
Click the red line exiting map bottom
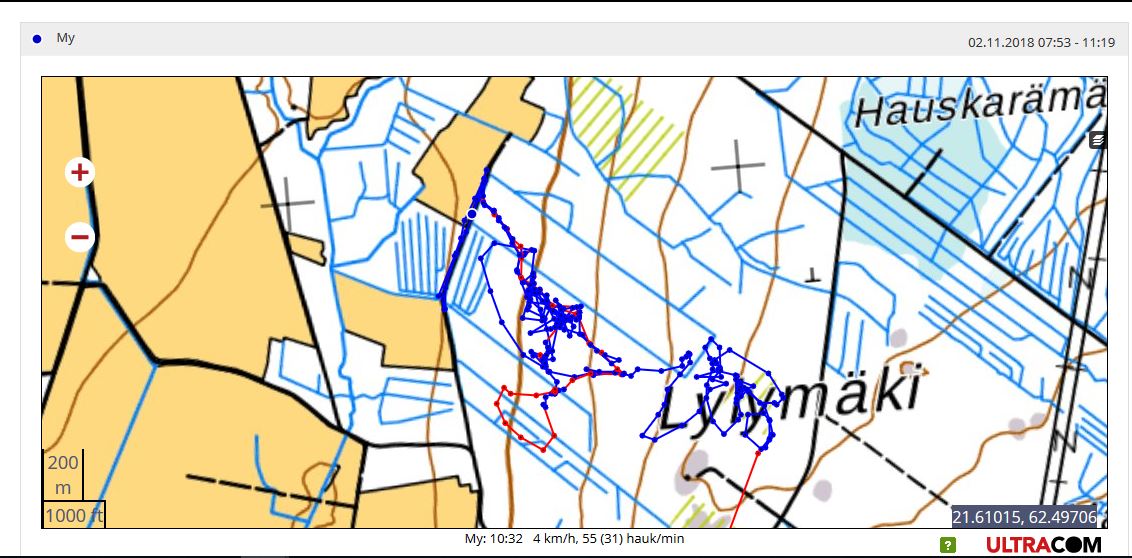745,490
